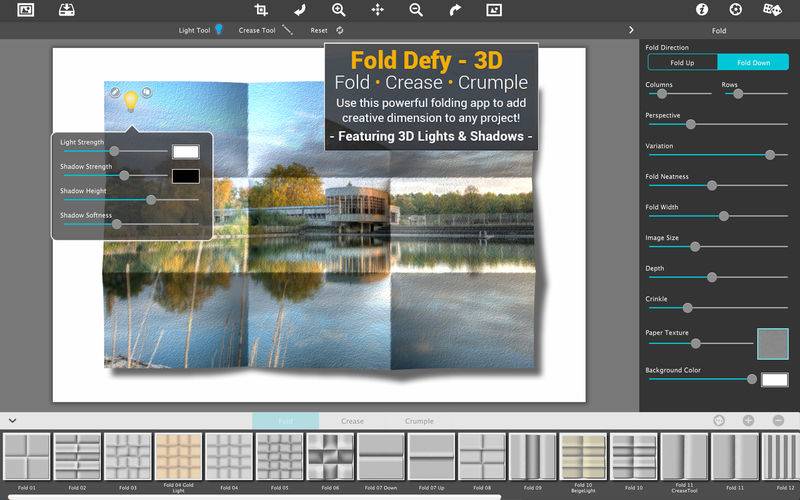The width and height of the screenshot is (800, 500).
Task: Click the Shadow Strength slider handle
Action: coord(124,176)
